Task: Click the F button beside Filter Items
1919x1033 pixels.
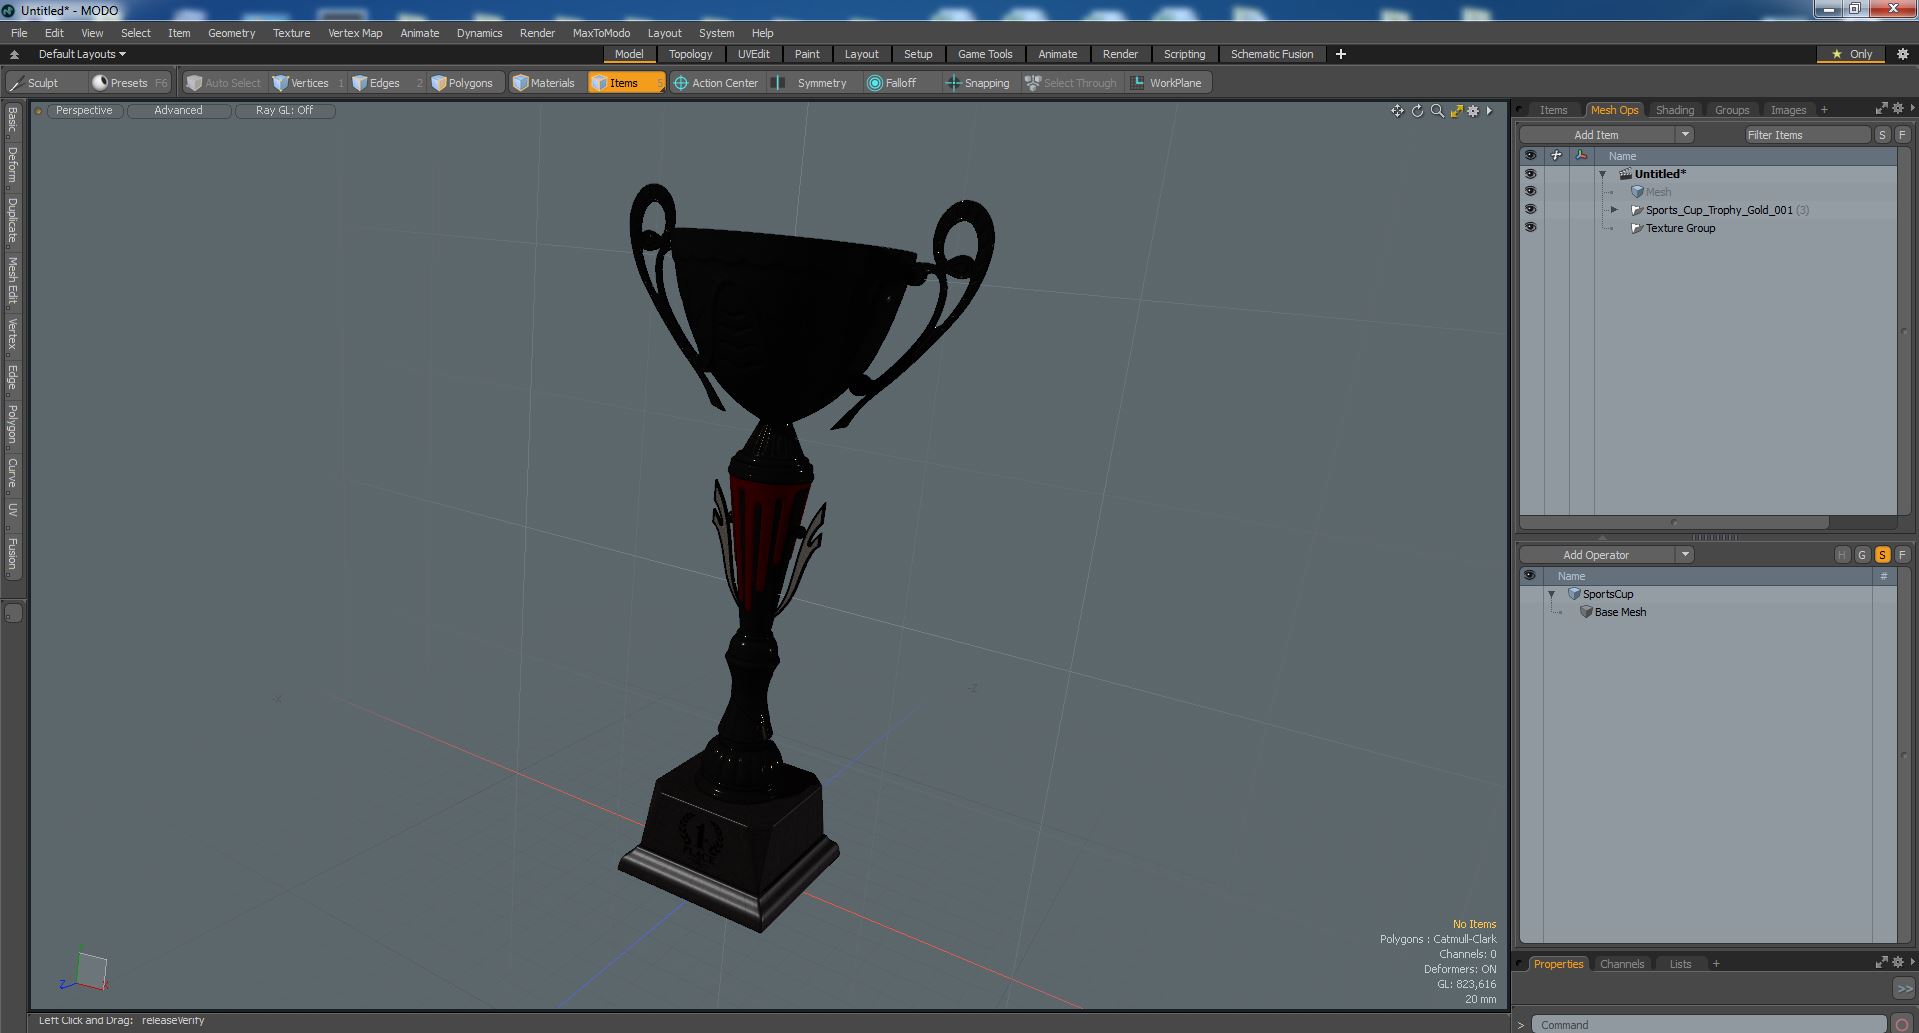Action: click(x=1902, y=135)
